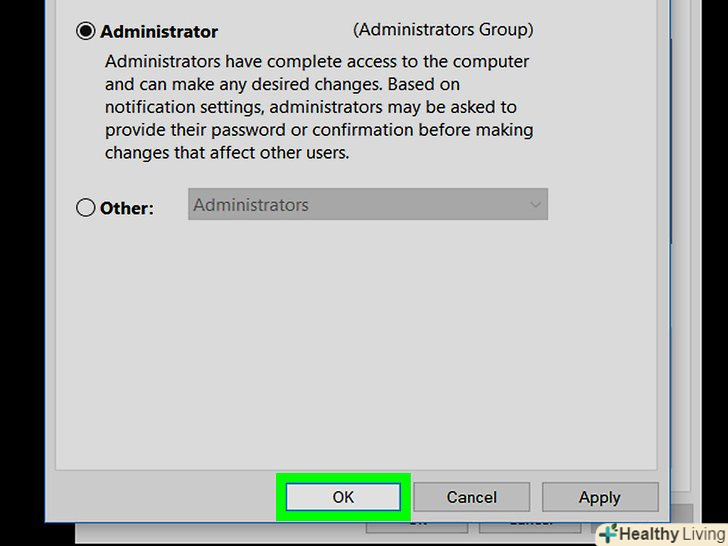
Task: Click the green cross Healthy Living icon
Action: tap(607, 533)
